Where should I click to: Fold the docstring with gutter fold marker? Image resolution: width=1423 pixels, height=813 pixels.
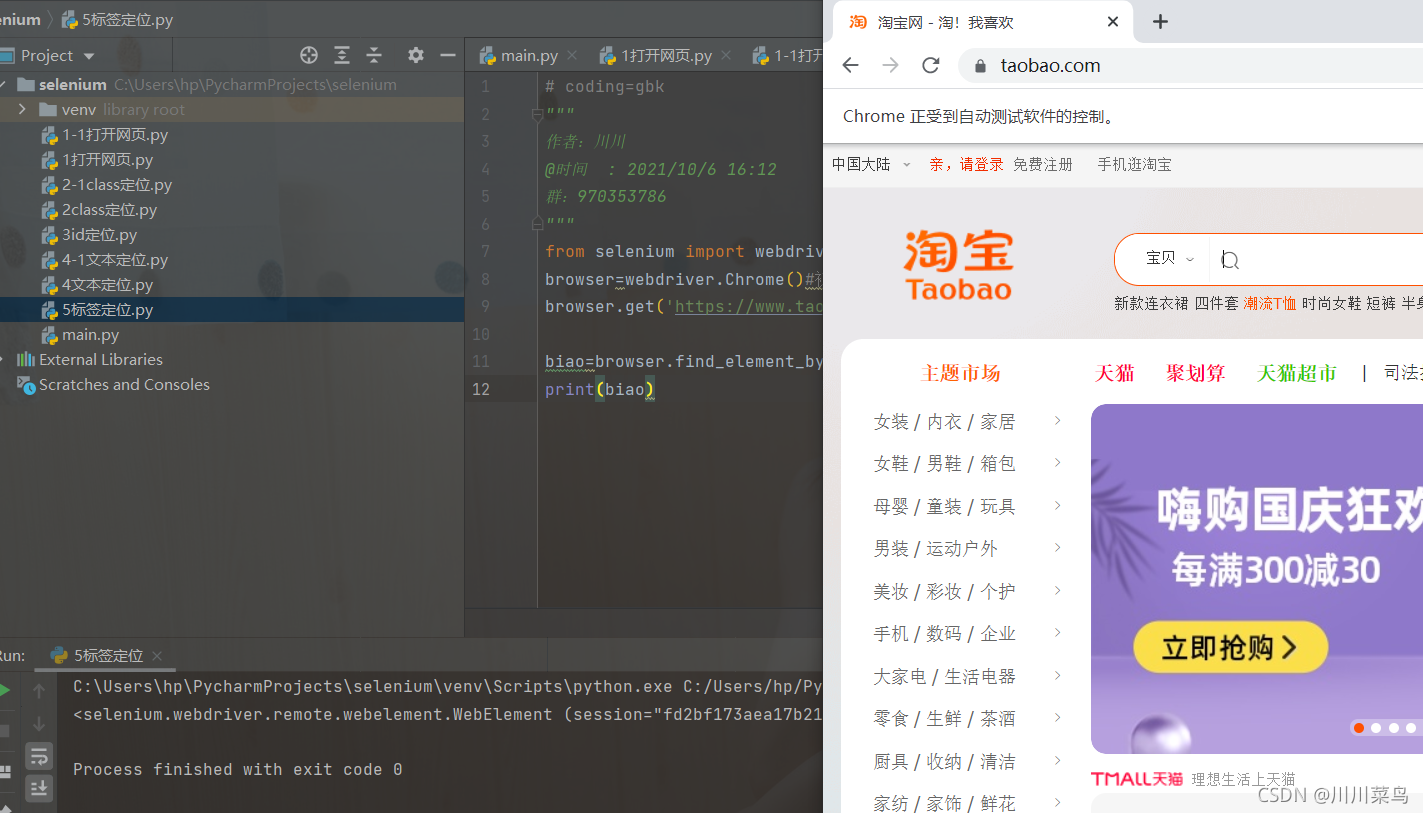(x=537, y=115)
